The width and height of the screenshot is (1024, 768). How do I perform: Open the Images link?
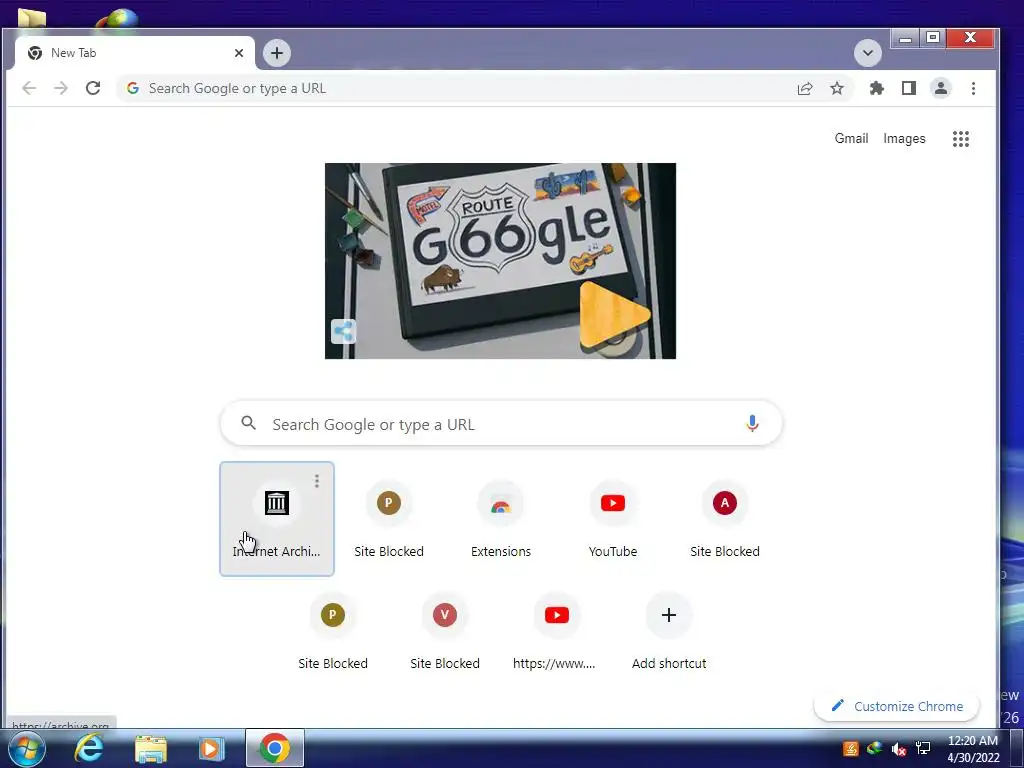(904, 138)
